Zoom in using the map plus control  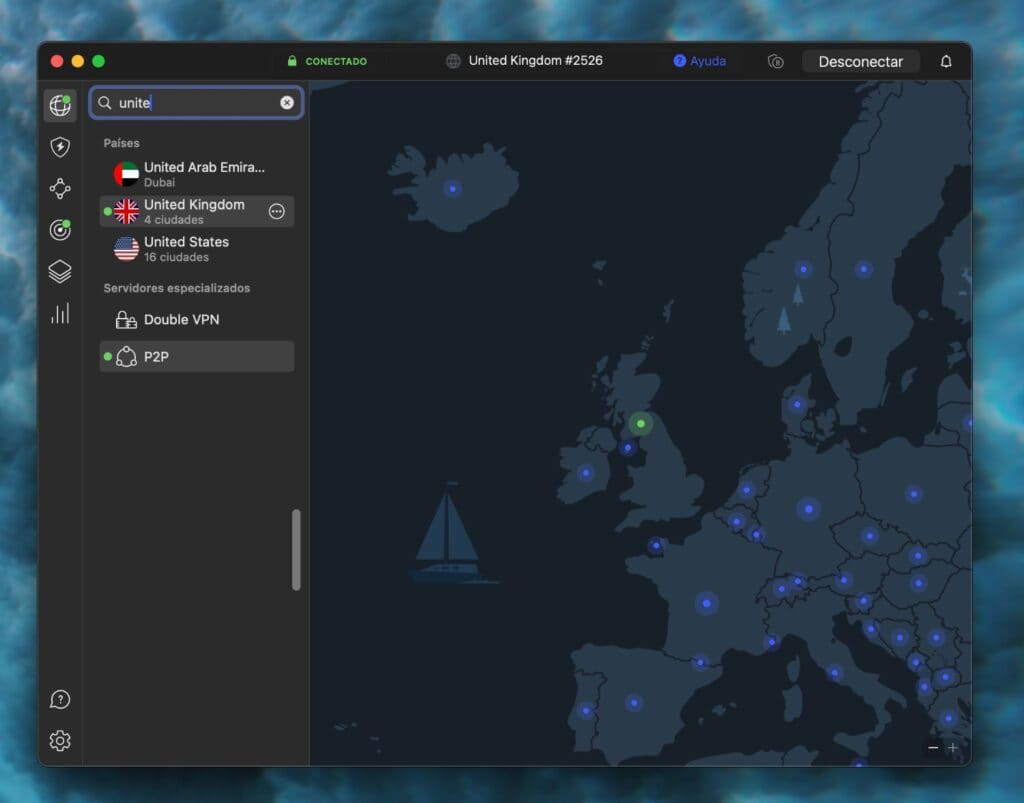(953, 747)
